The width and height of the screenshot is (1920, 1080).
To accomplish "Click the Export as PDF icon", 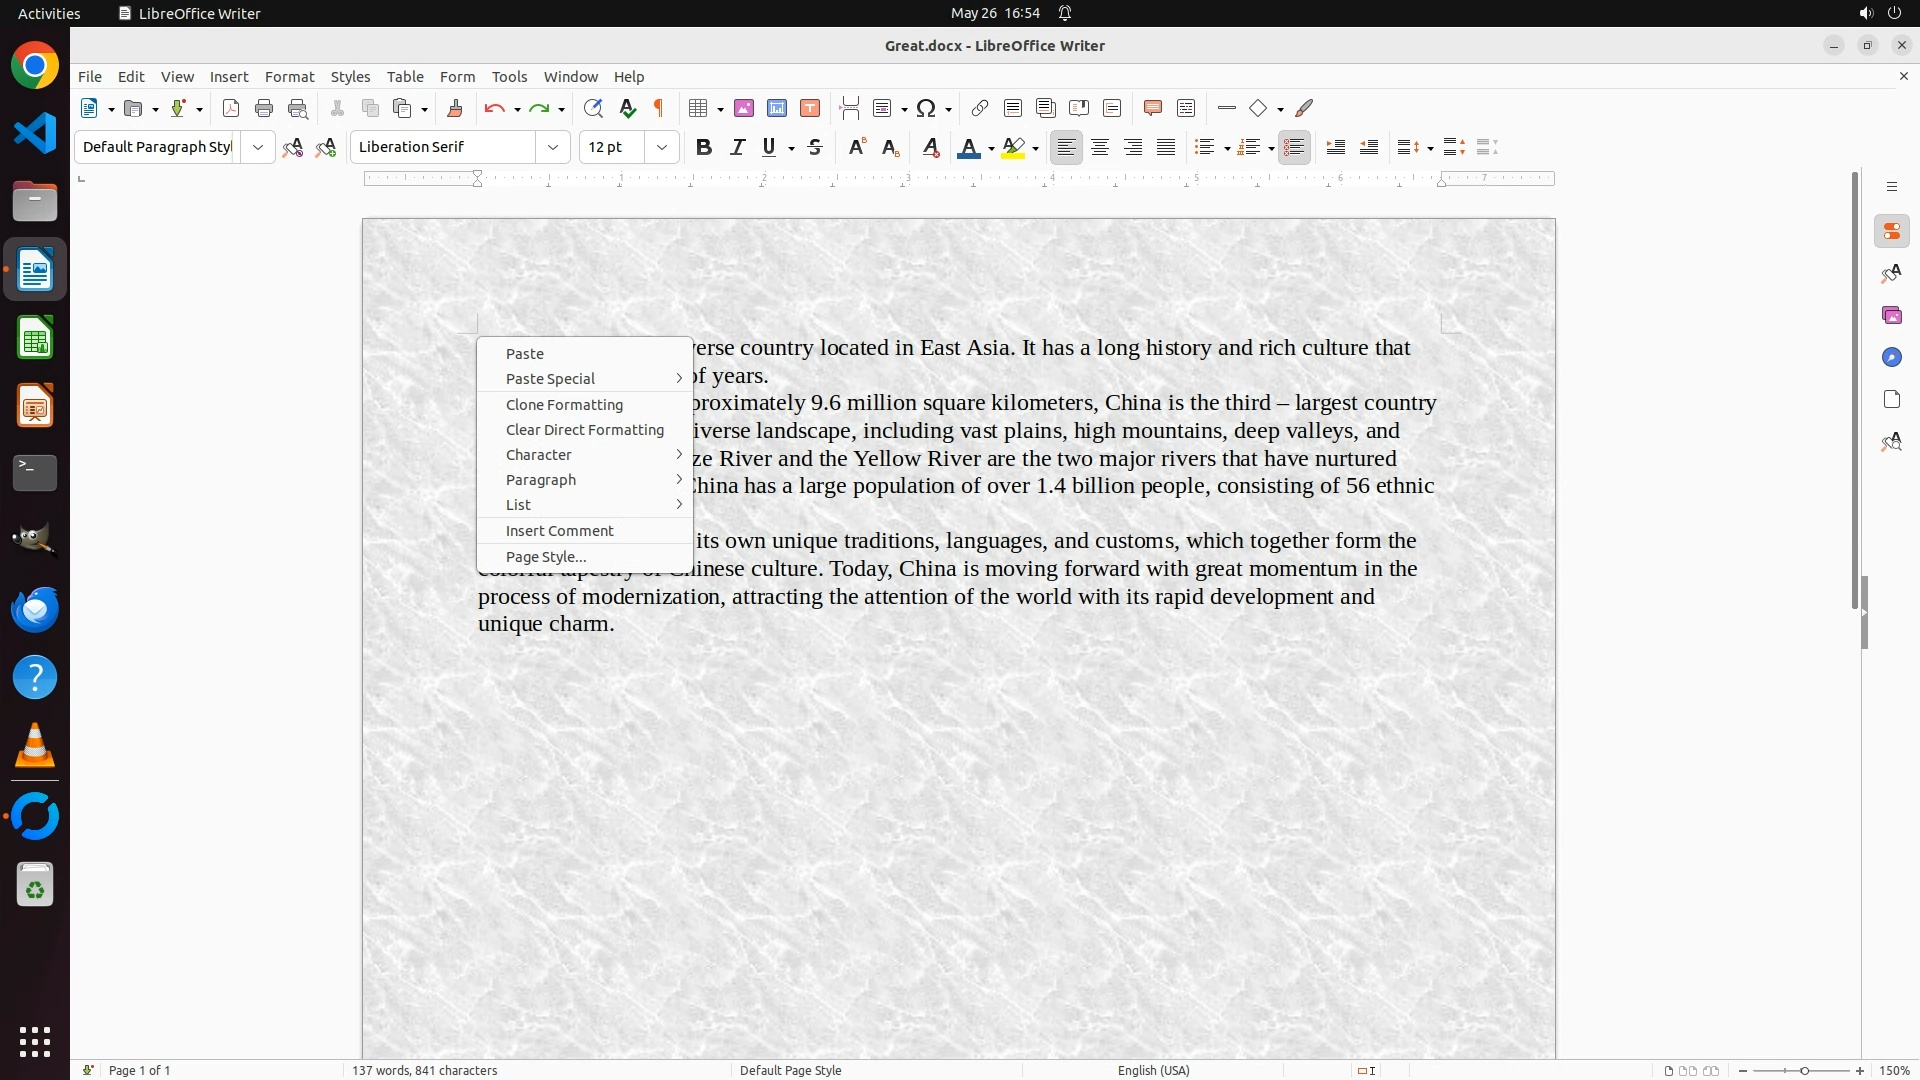I will [231, 108].
